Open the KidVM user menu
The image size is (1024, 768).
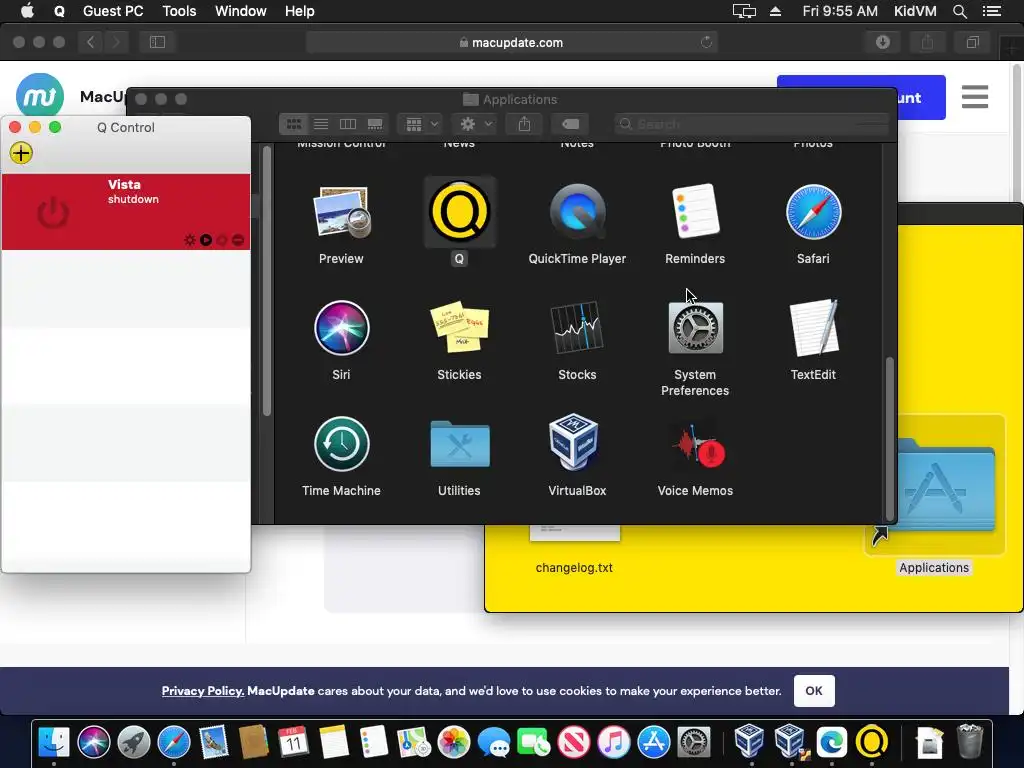pyautogui.click(x=915, y=11)
